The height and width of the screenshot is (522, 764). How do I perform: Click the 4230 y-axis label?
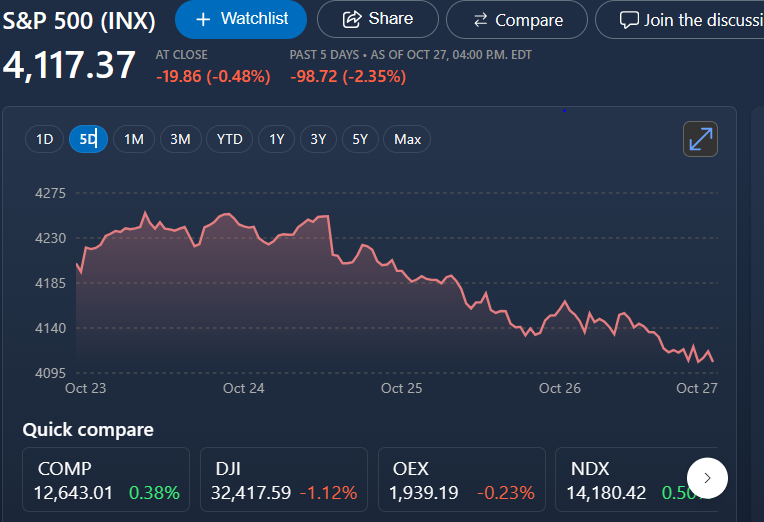(x=50, y=238)
